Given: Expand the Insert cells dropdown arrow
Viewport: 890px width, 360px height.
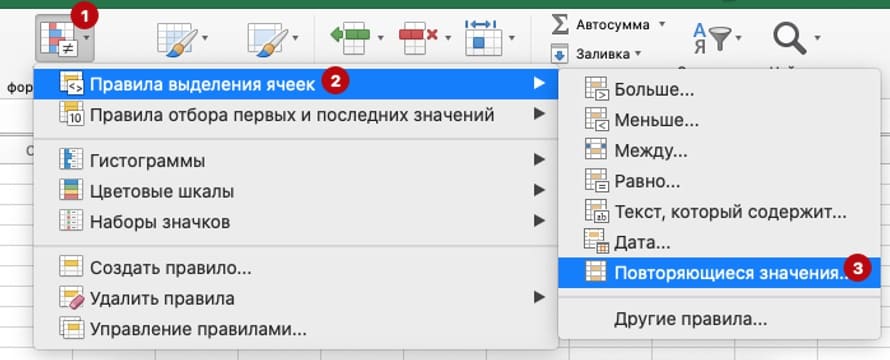Looking at the screenshot, I should [380, 38].
